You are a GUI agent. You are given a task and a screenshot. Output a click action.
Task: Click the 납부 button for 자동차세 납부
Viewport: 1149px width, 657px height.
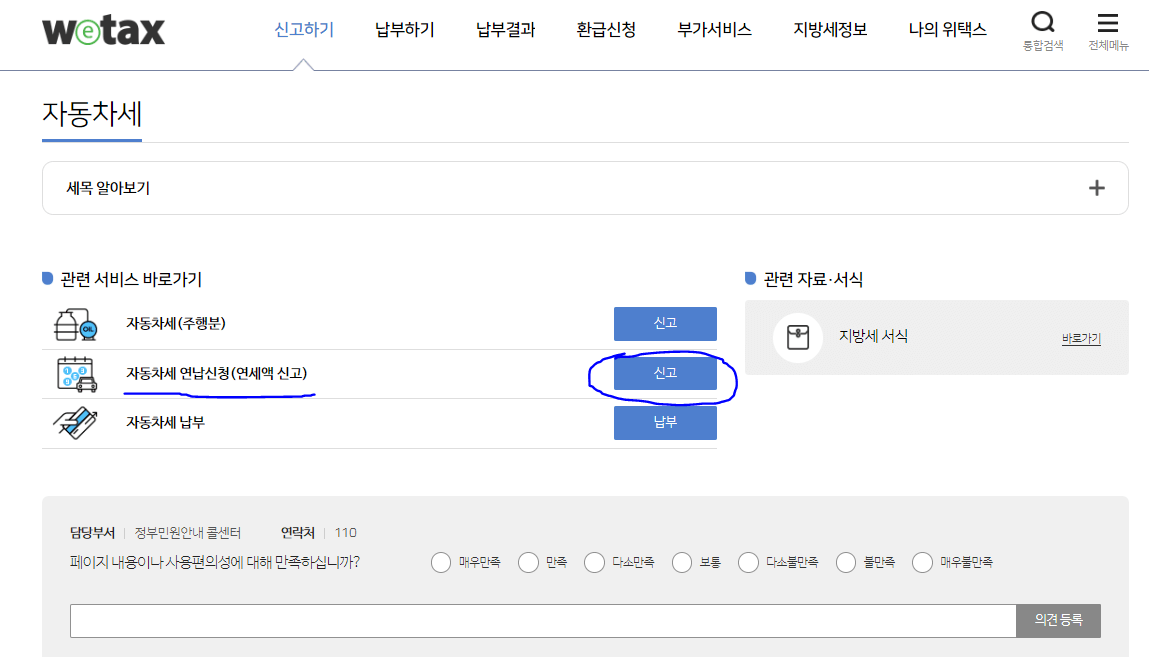[665, 422]
